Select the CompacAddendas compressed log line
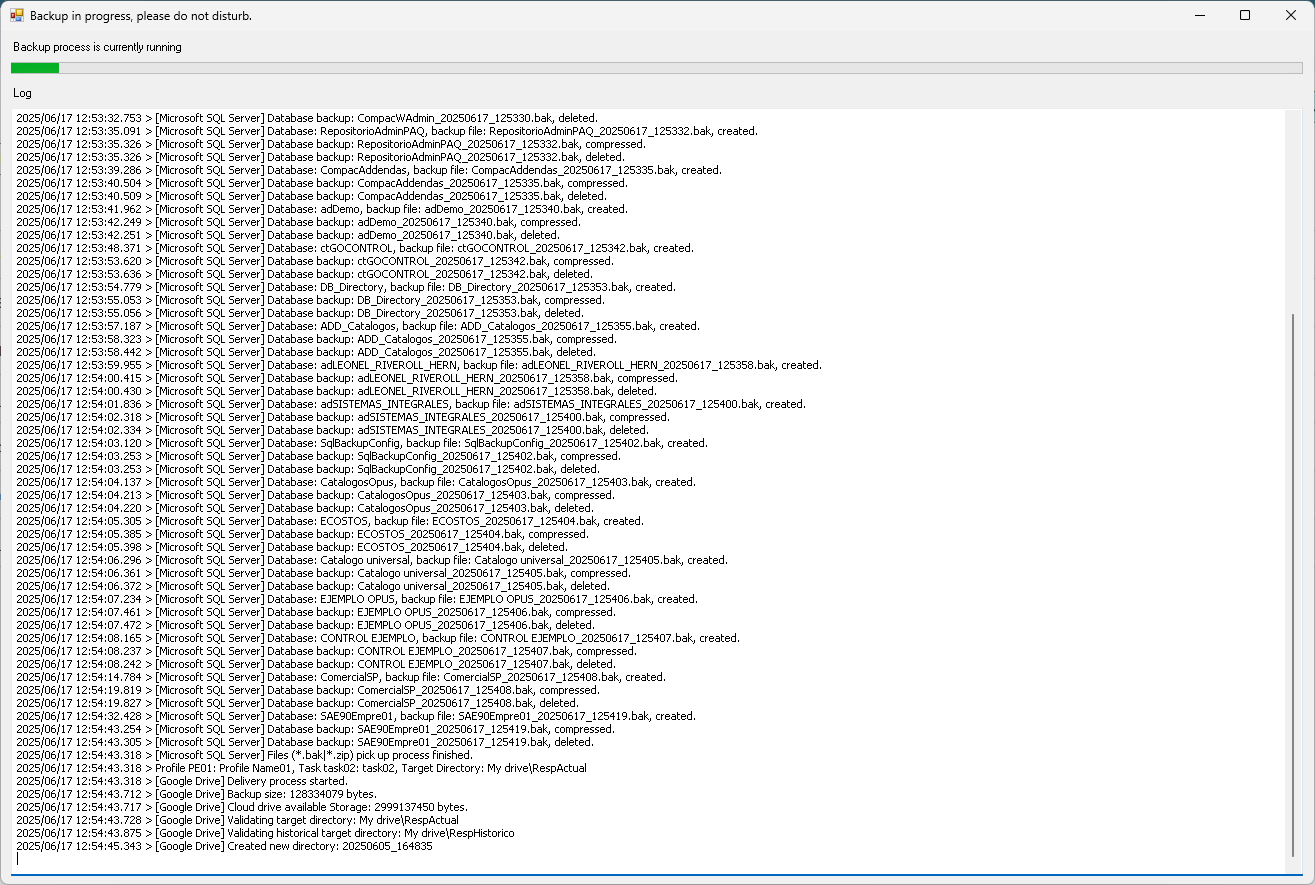Screen dimensions: 1315x885 point(322,183)
